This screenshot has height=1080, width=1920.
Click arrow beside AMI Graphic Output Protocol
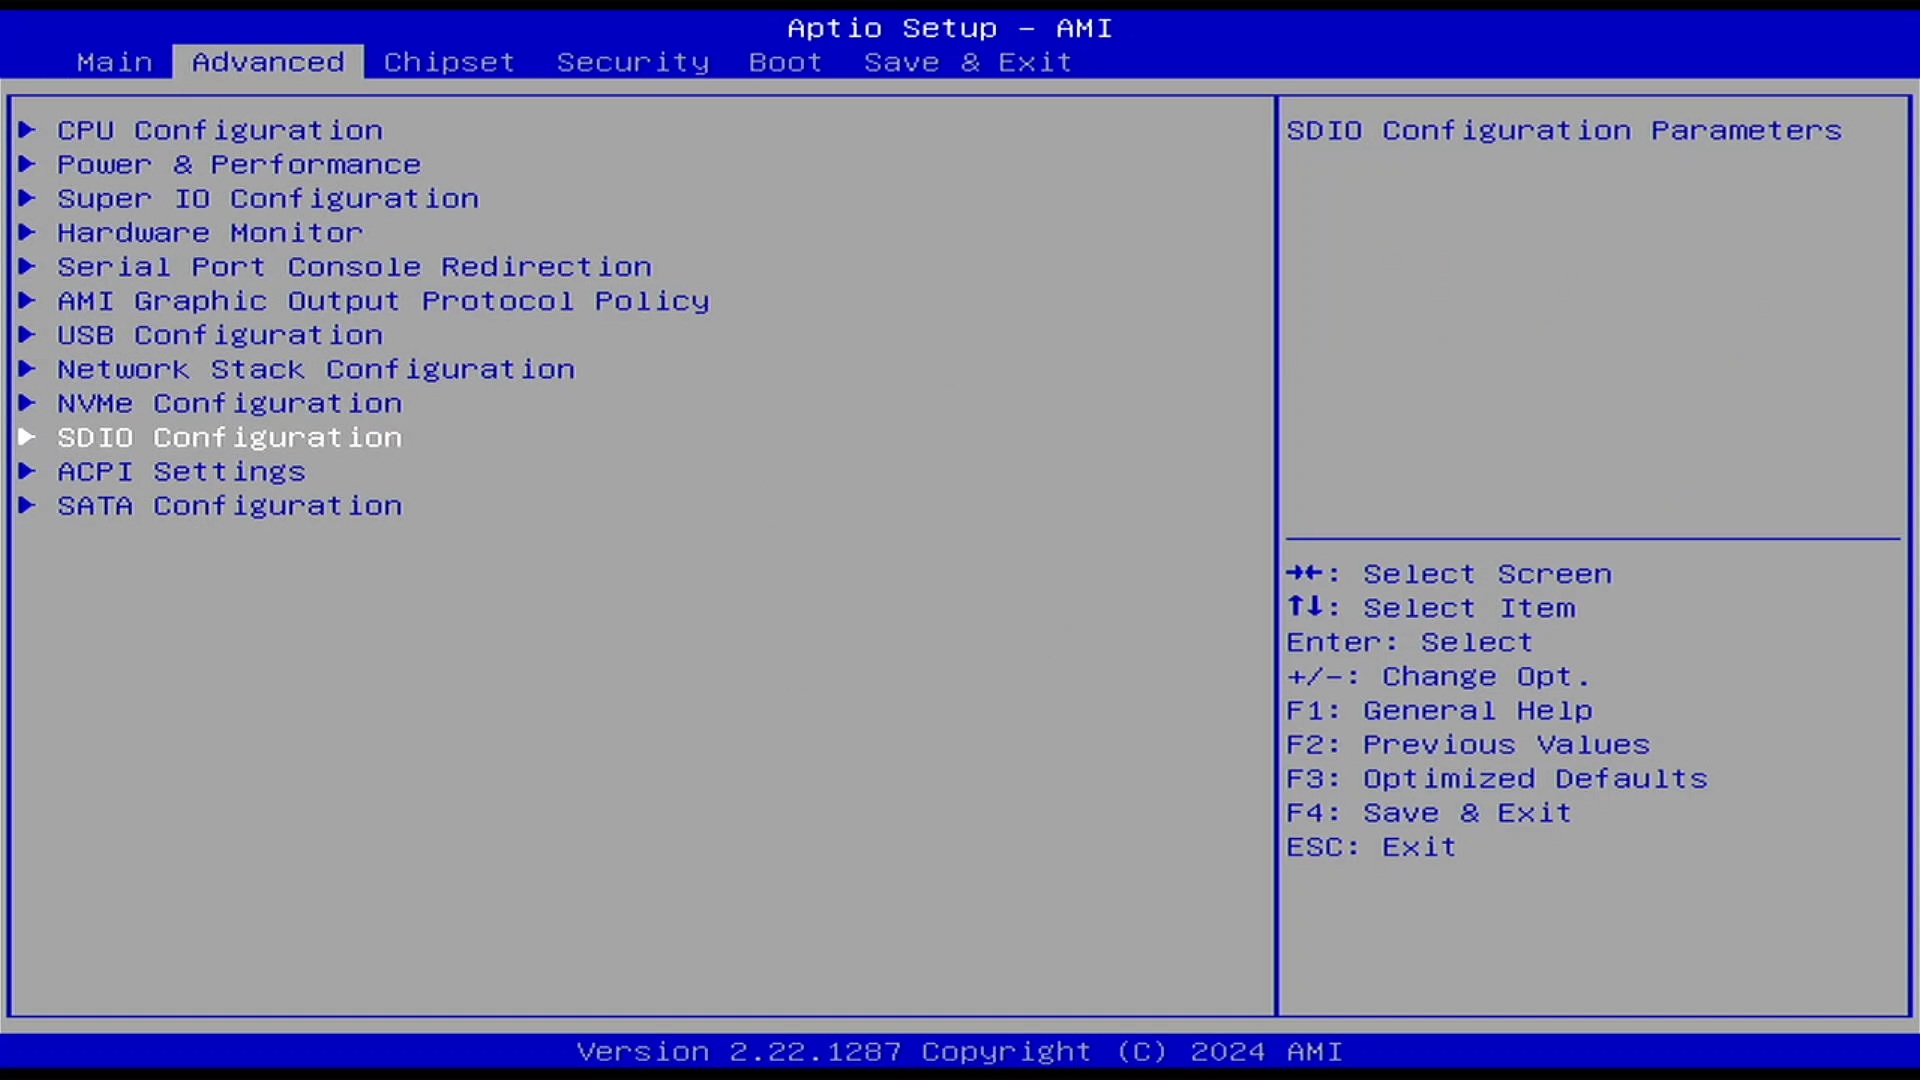[27, 299]
